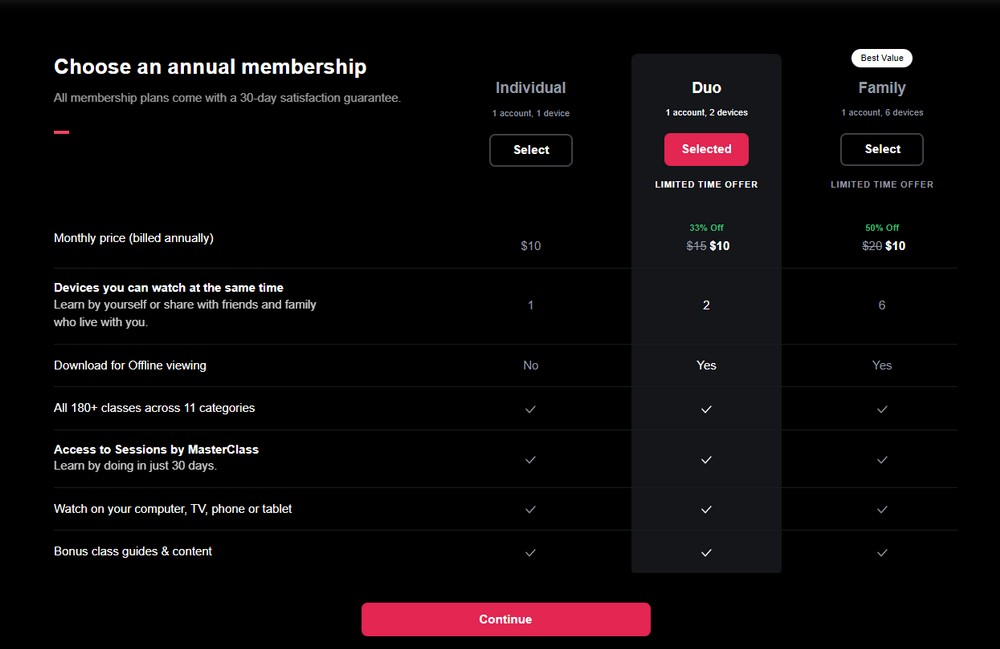This screenshot has width=1000, height=649.
Task: Click the Individual checkmark for Sessions by MasterClass
Action: pyautogui.click(x=530, y=460)
